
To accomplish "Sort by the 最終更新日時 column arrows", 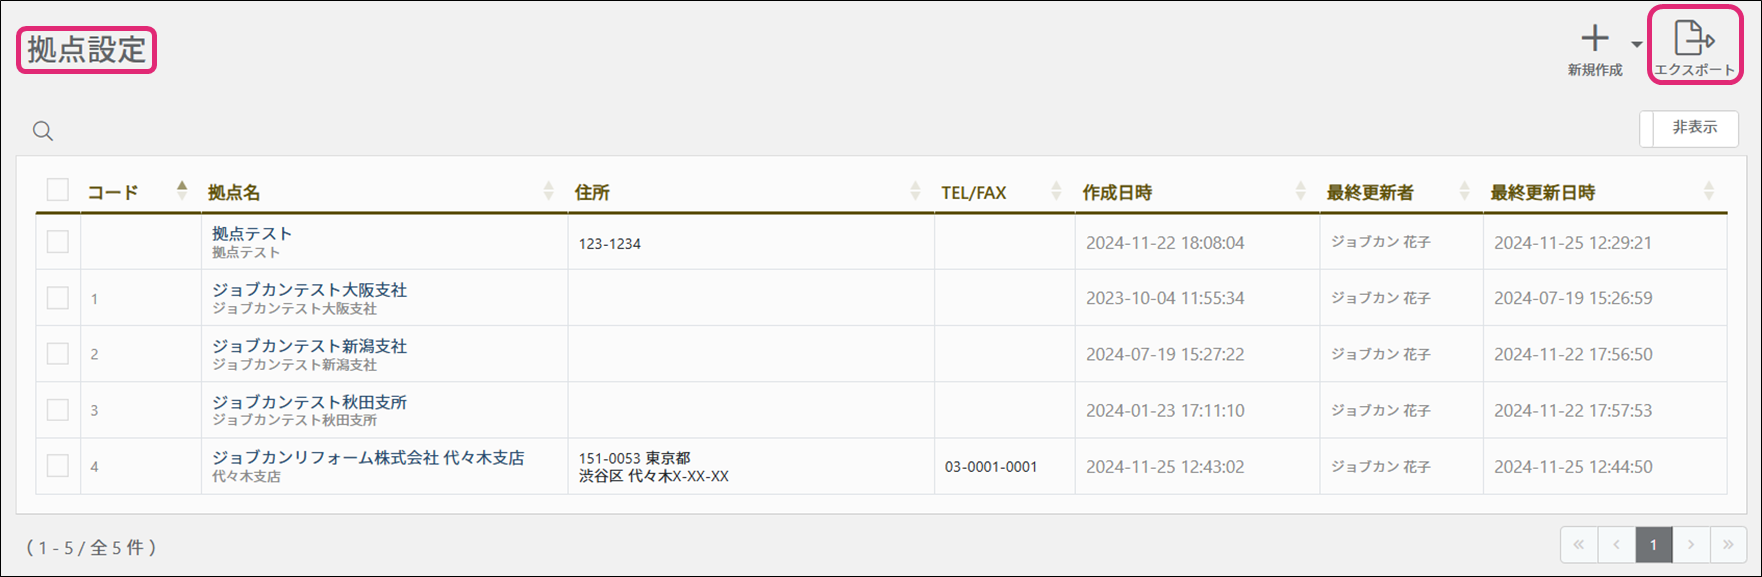I will pos(1708,191).
